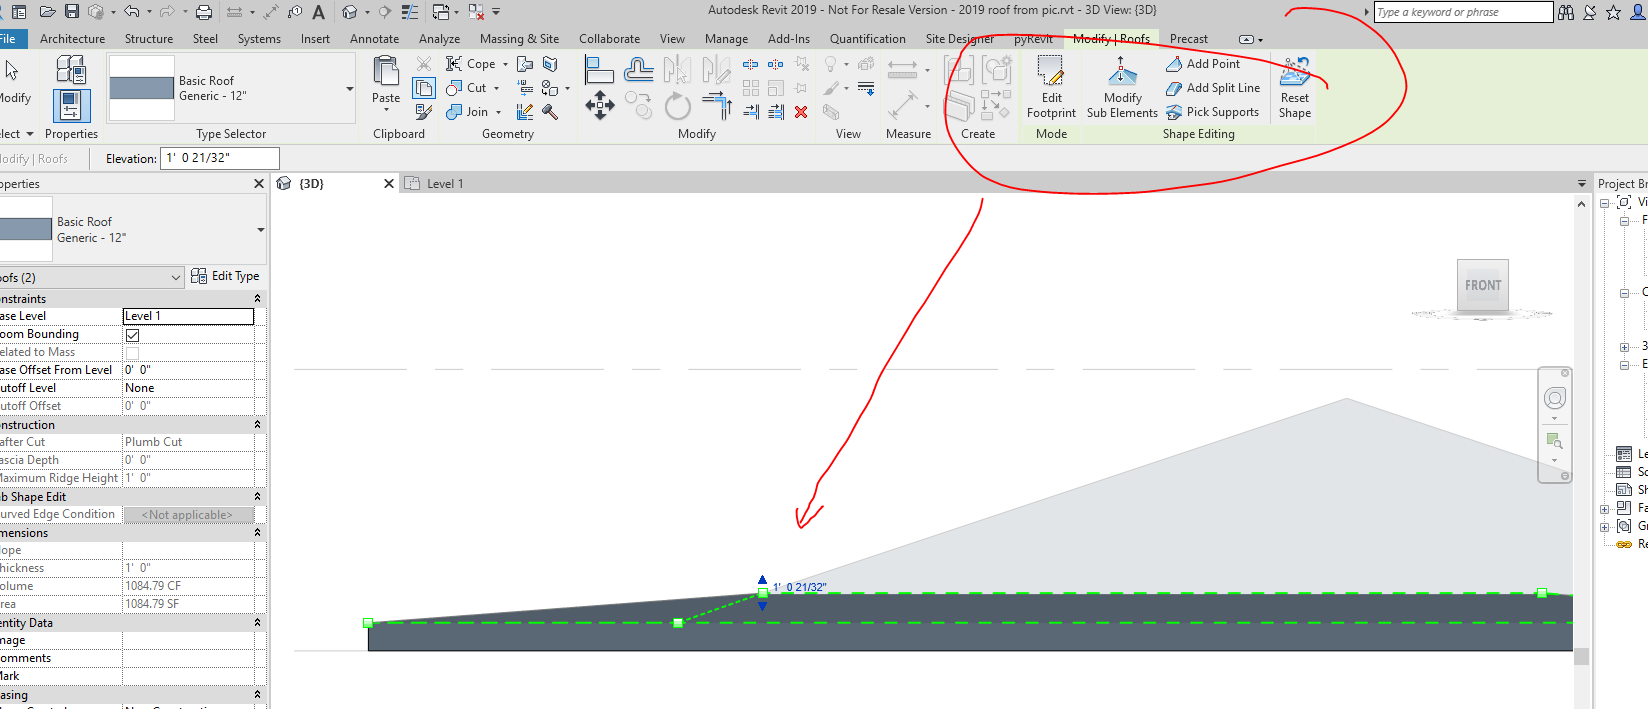The height and width of the screenshot is (709, 1648).
Task: Open the Architecture ribbon tab
Action: click(x=72, y=39)
